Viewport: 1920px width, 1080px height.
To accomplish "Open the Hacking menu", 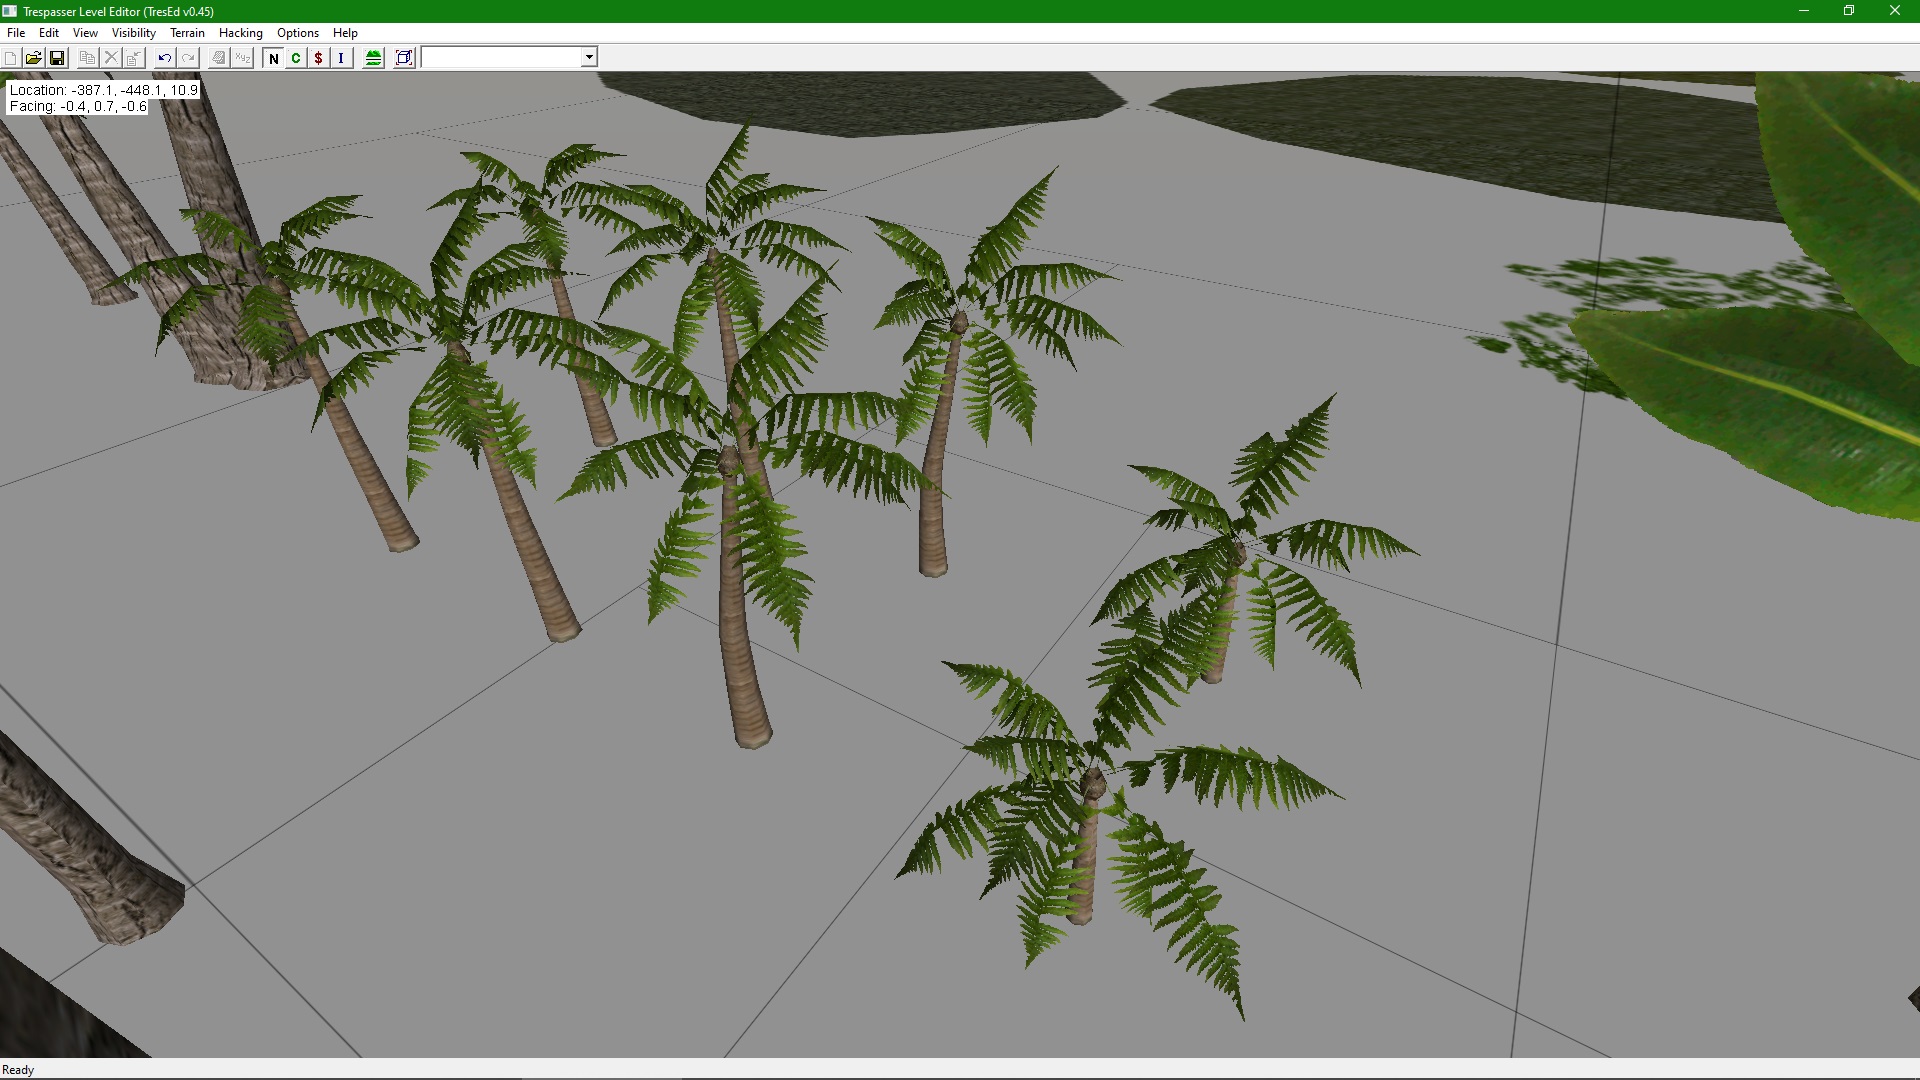I will (x=240, y=33).
